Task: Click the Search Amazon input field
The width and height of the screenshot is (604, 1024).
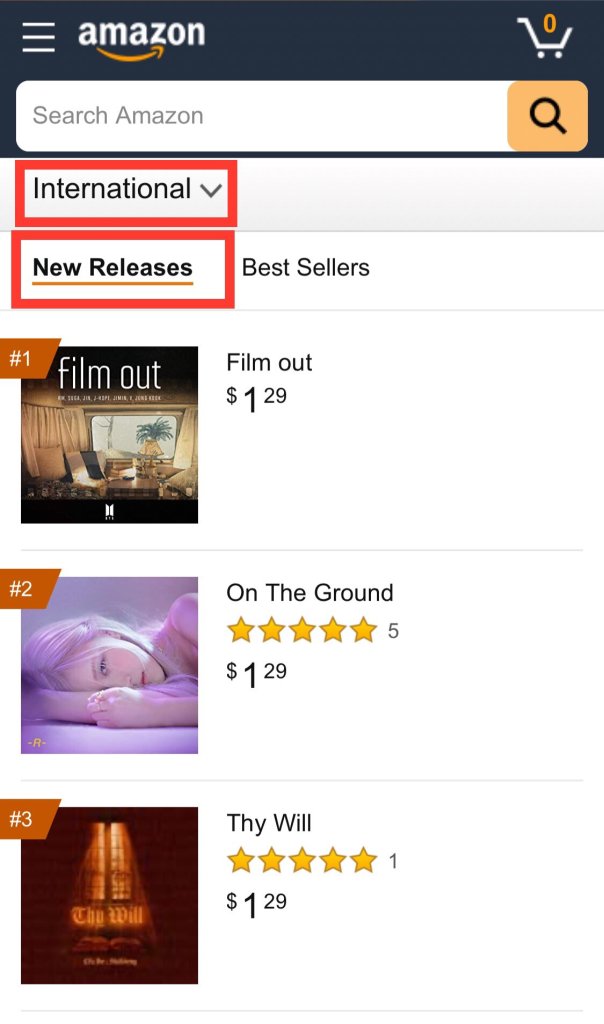Action: tap(262, 116)
